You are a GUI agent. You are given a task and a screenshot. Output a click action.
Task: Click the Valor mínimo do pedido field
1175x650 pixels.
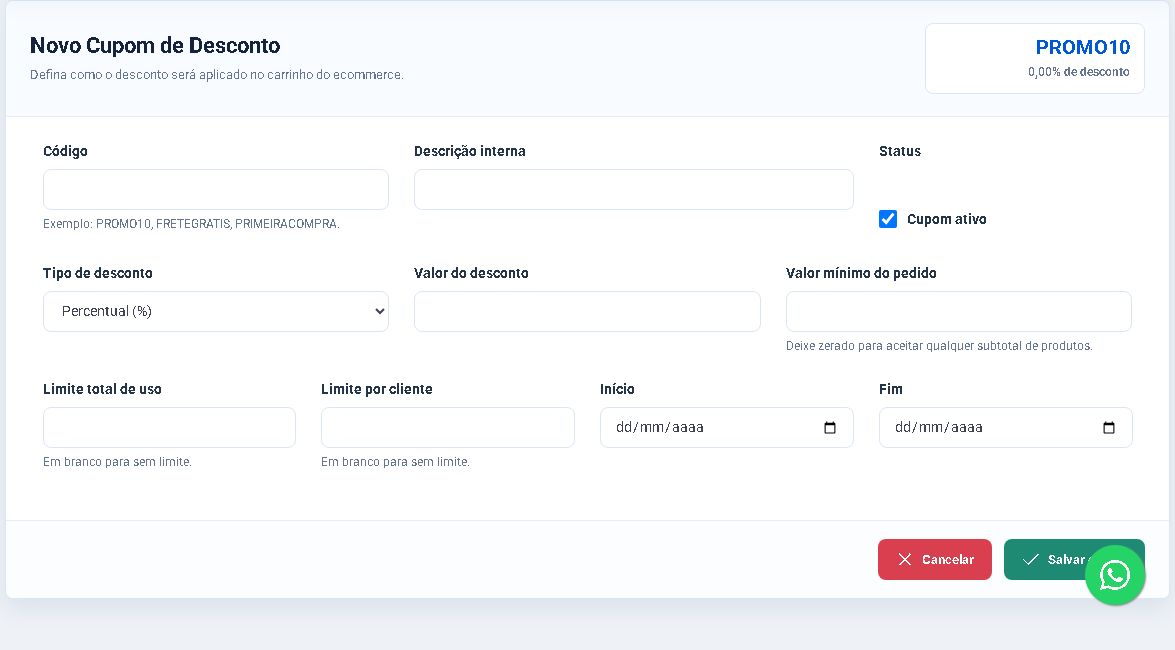(958, 311)
